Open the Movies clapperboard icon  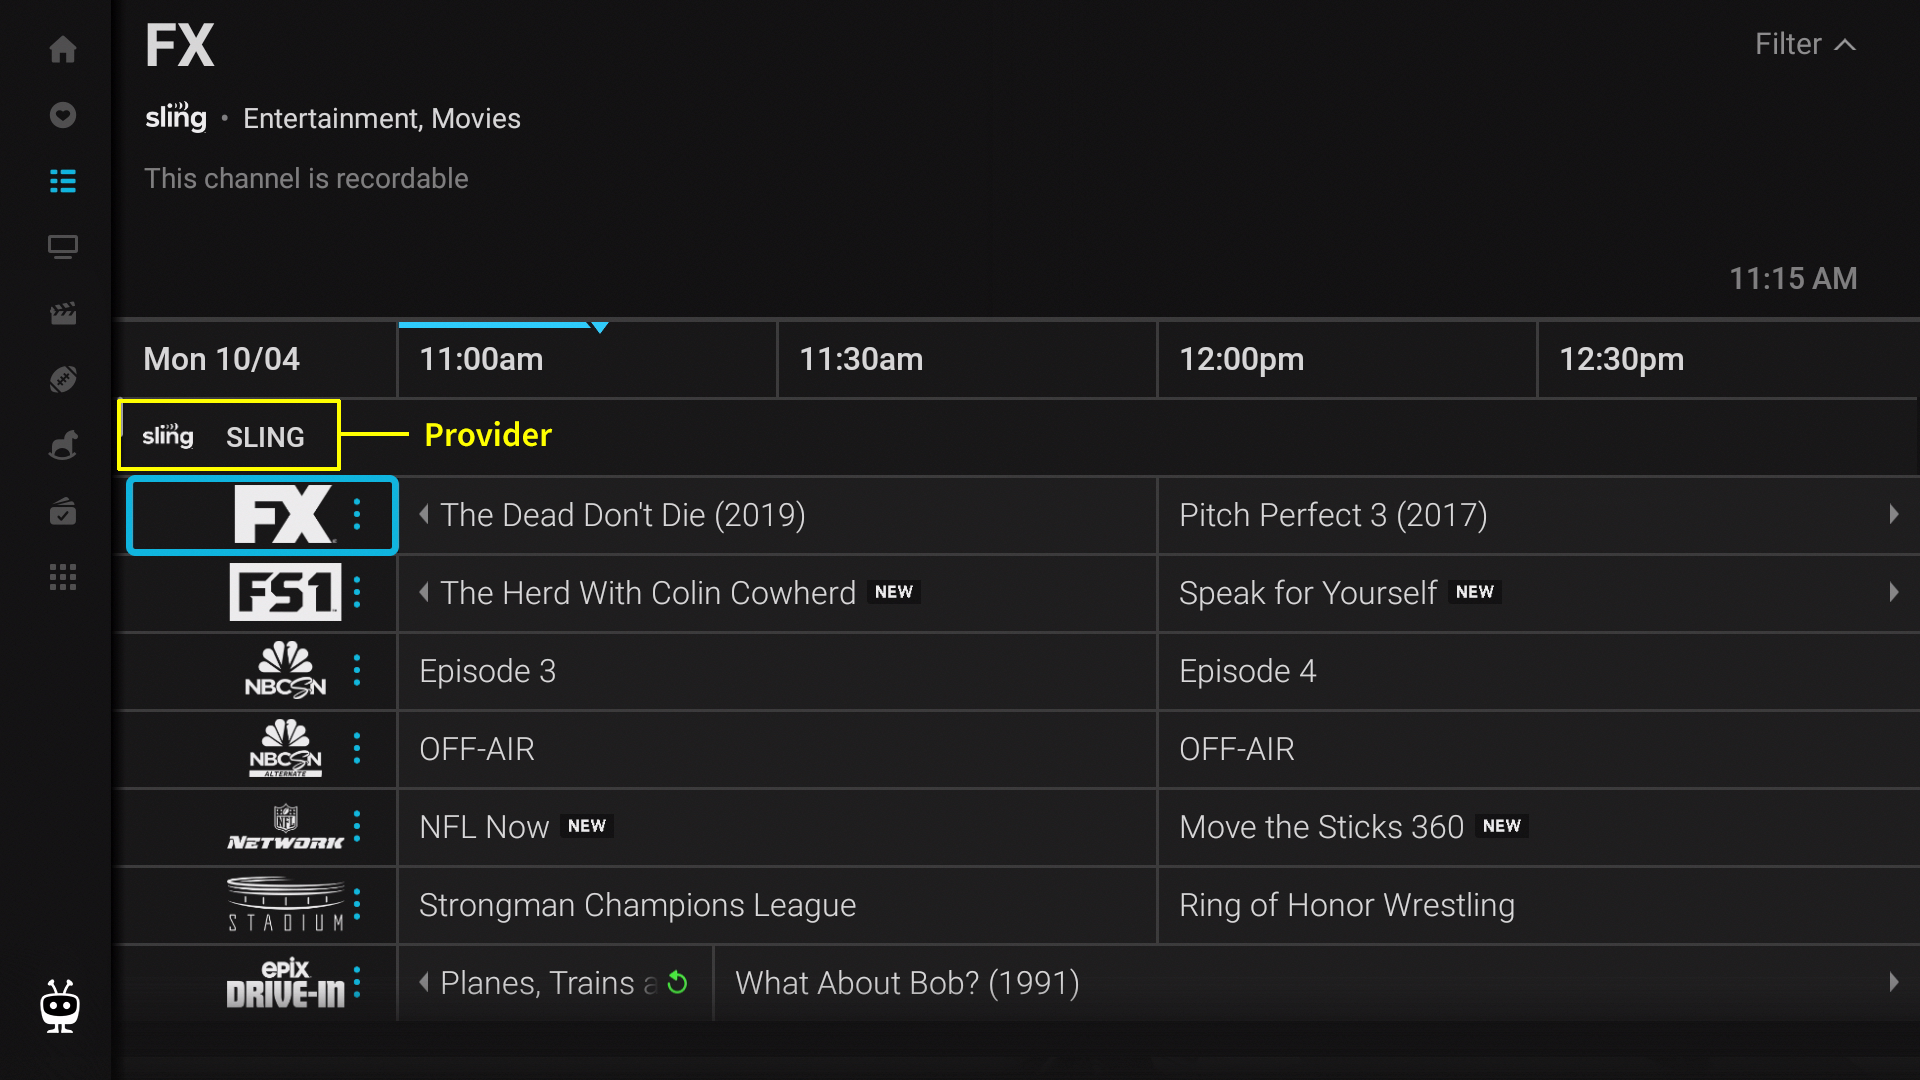coord(63,313)
